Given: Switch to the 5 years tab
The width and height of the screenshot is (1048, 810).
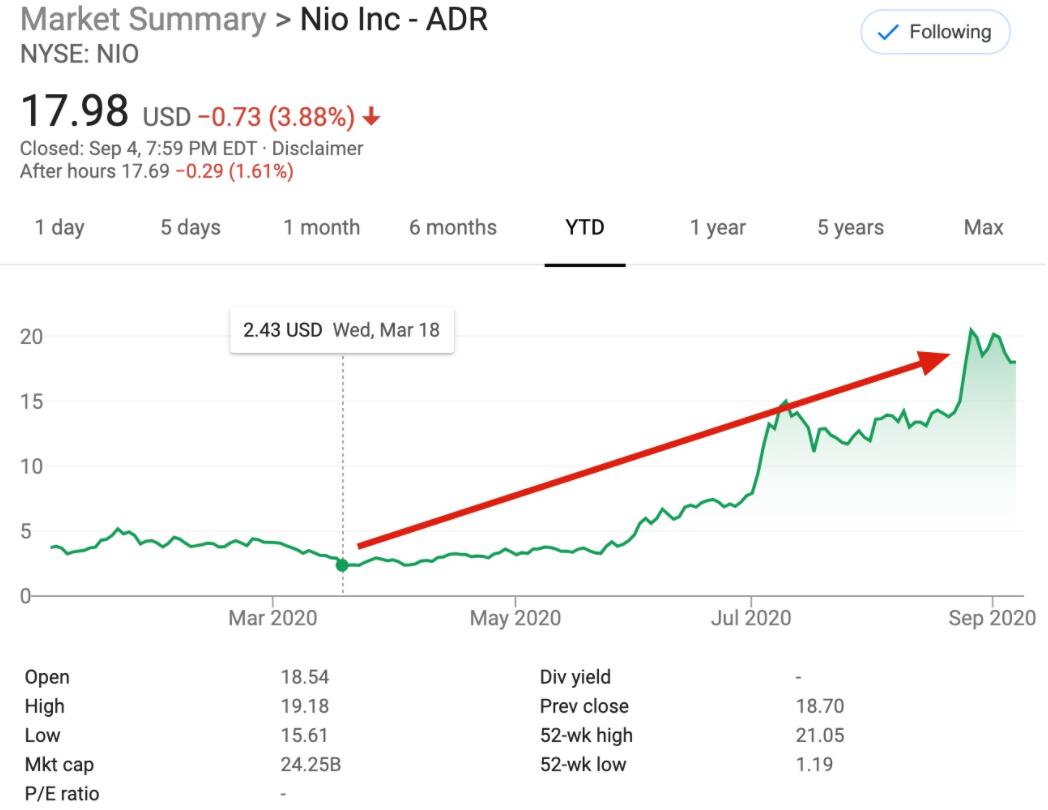Looking at the screenshot, I should [x=850, y=227].
